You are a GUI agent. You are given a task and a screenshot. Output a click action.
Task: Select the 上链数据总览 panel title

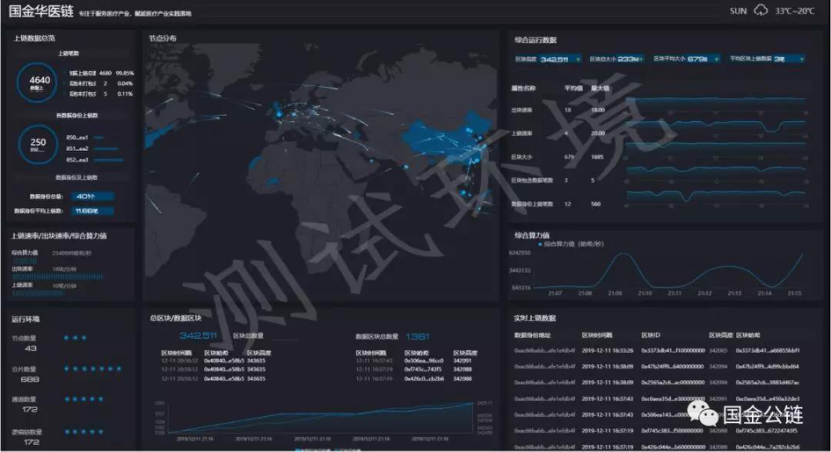point(34,38)
